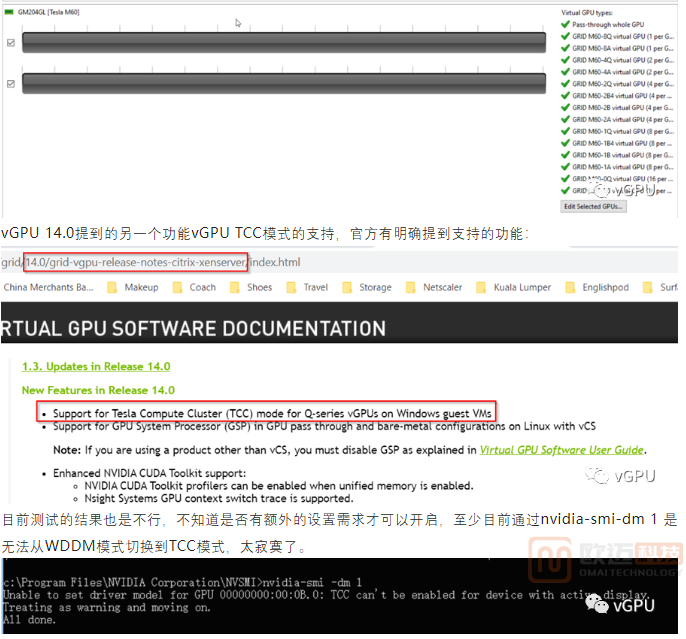Click the 'Treating as warning and moving on.' line
This screenshot has width=686, height=639.
pos(106,607)
